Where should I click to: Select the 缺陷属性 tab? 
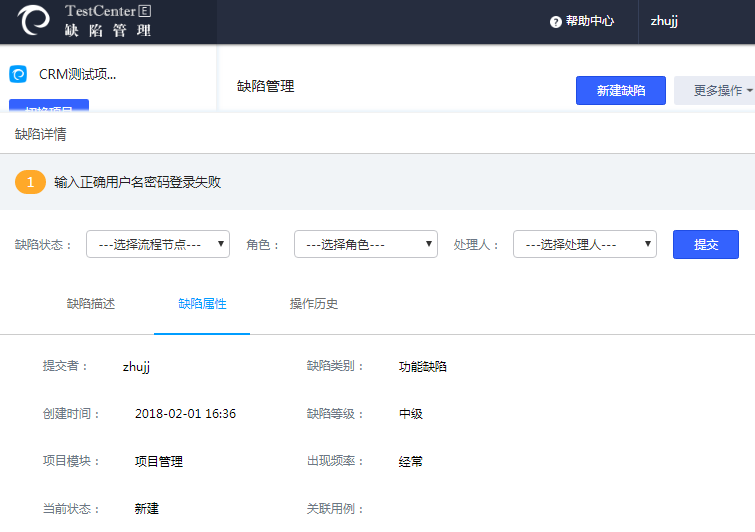[202, 304]
